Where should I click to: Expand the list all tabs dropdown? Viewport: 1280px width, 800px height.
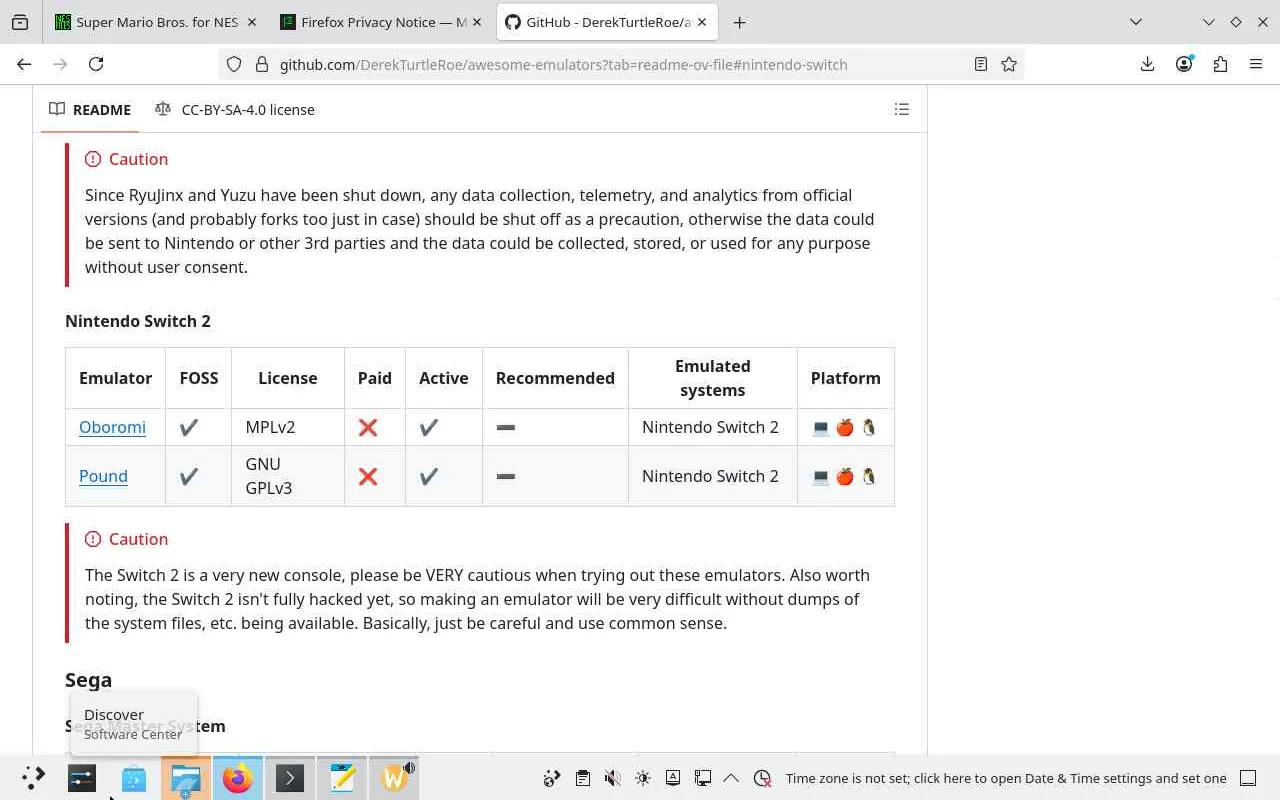pyautogui.click(x=1136, y=22)
